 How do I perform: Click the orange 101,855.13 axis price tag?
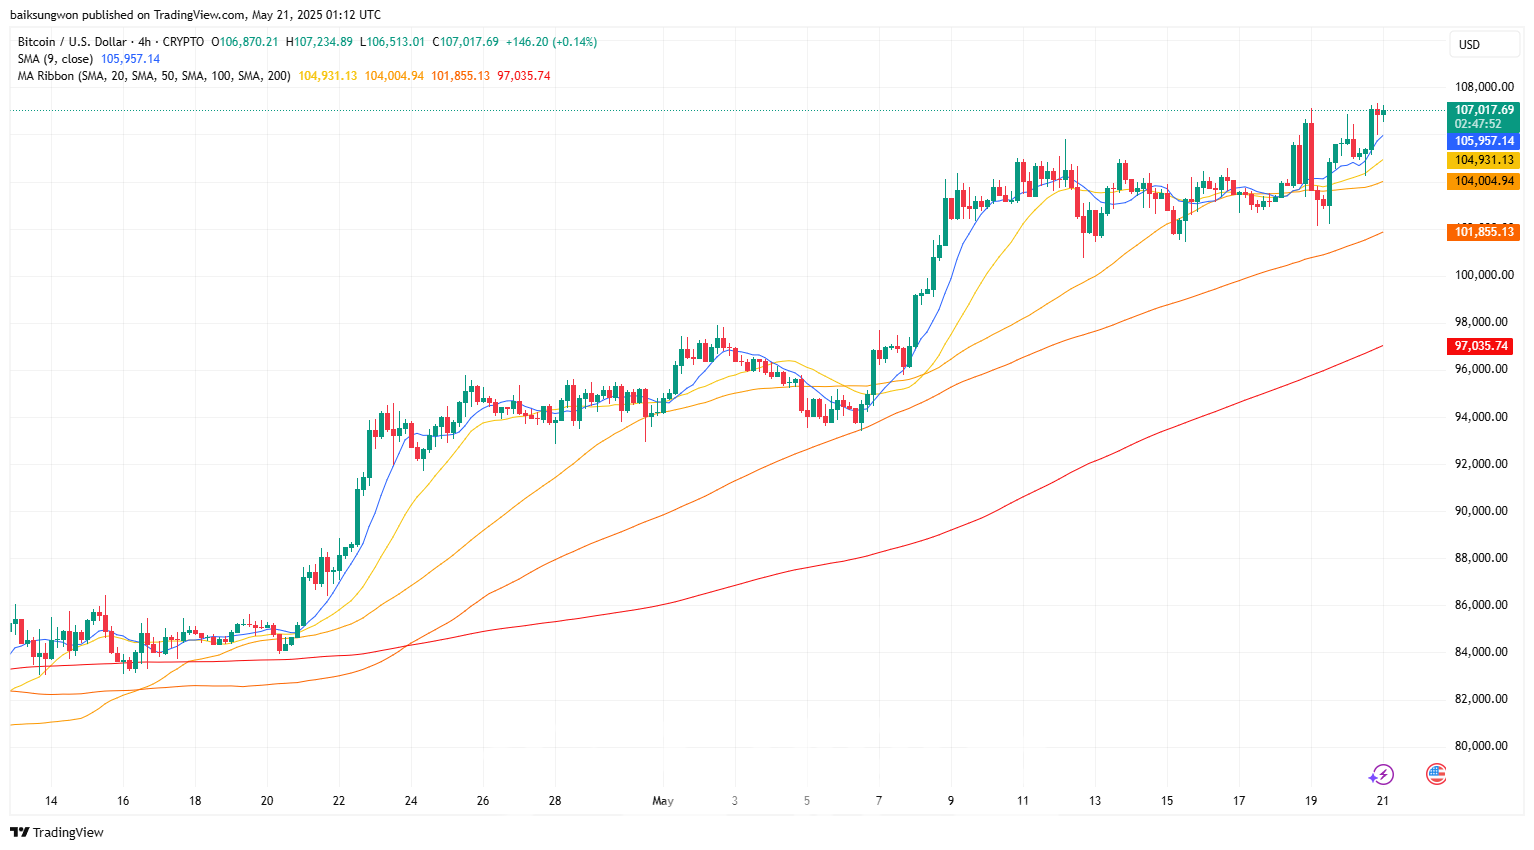pos(1484,232)
